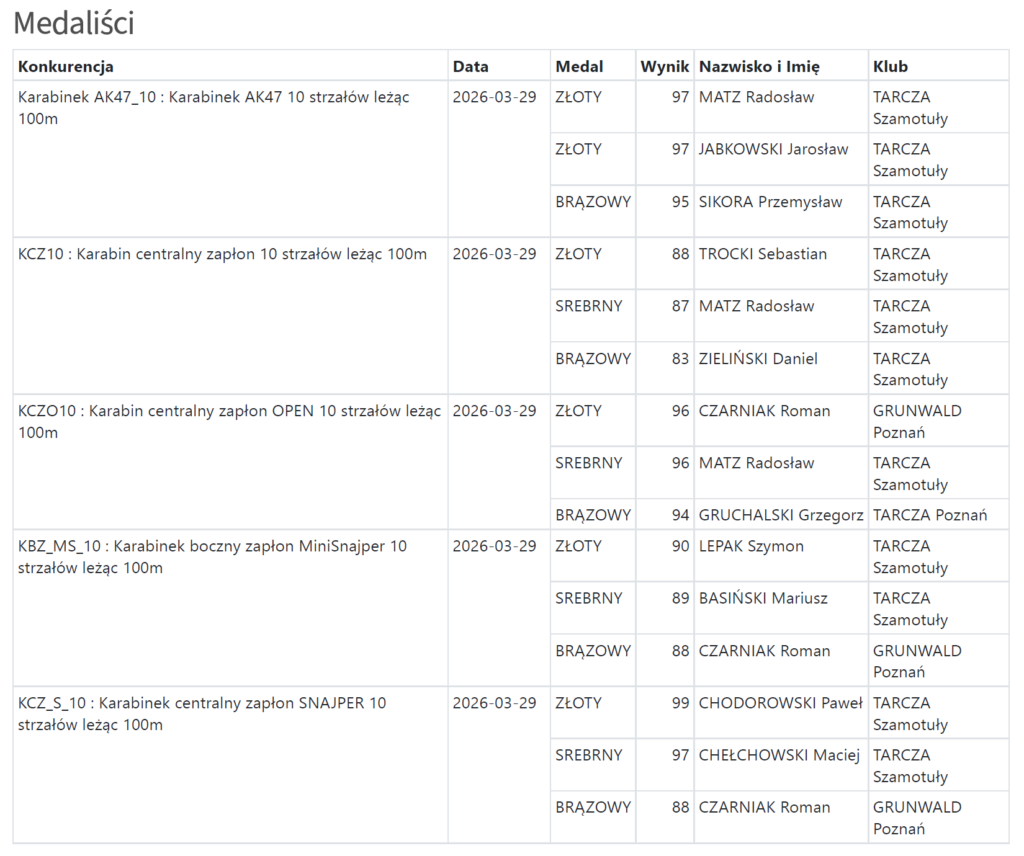
Task: Select the KBZ_MS_10 MiniSnajper competition cell
Action: 213,557
